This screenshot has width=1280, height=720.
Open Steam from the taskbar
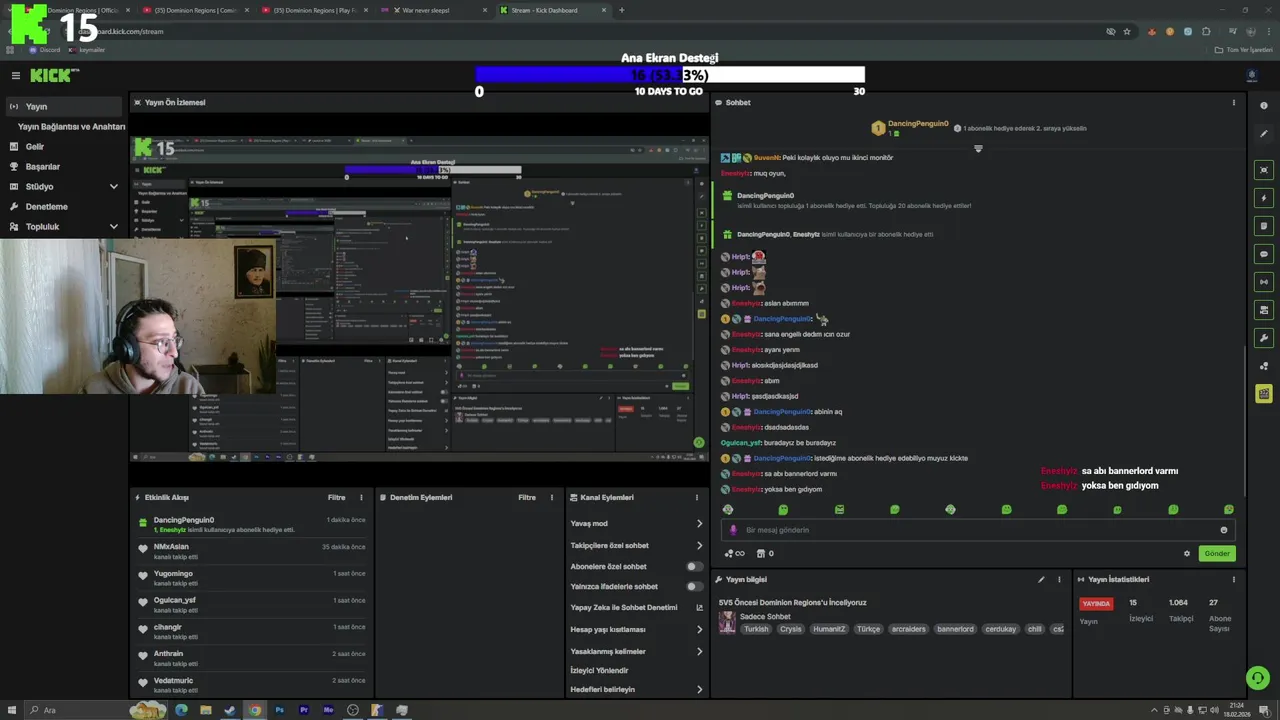pos(230,710)
